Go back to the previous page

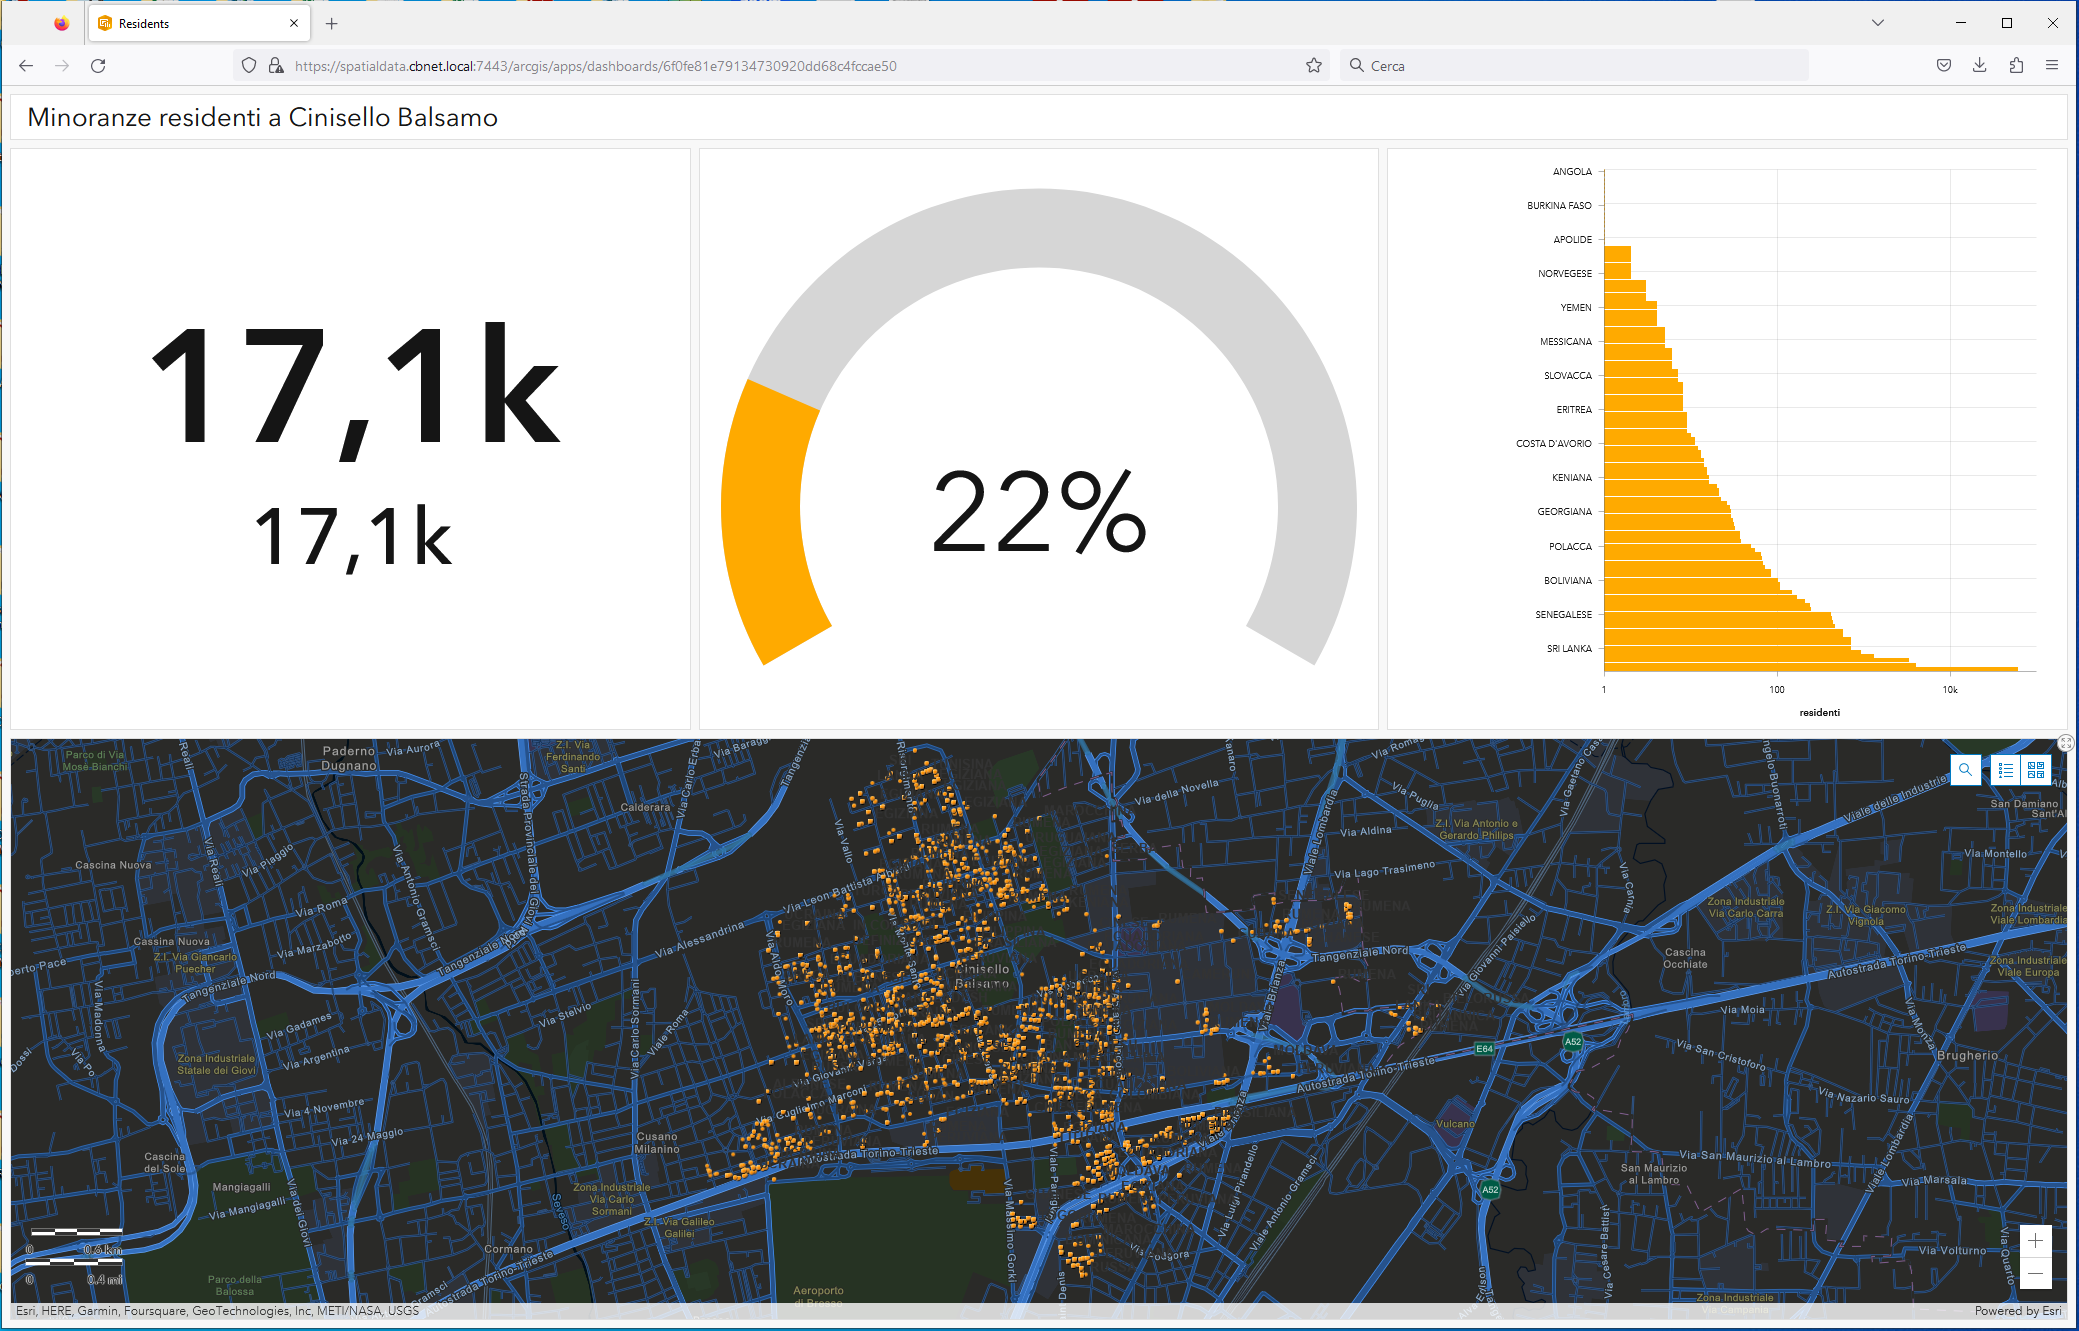pyautogui.click(x=26, y=66)
